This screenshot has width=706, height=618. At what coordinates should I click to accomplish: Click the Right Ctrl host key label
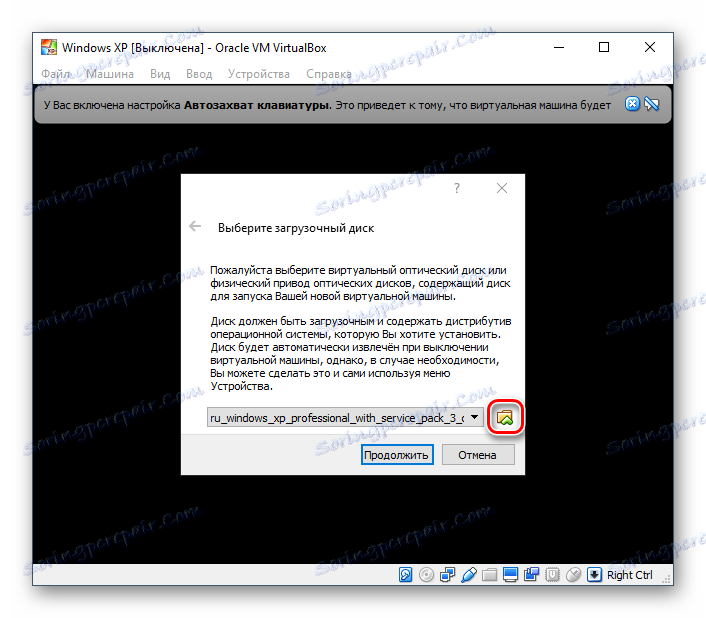coord(629,575)
